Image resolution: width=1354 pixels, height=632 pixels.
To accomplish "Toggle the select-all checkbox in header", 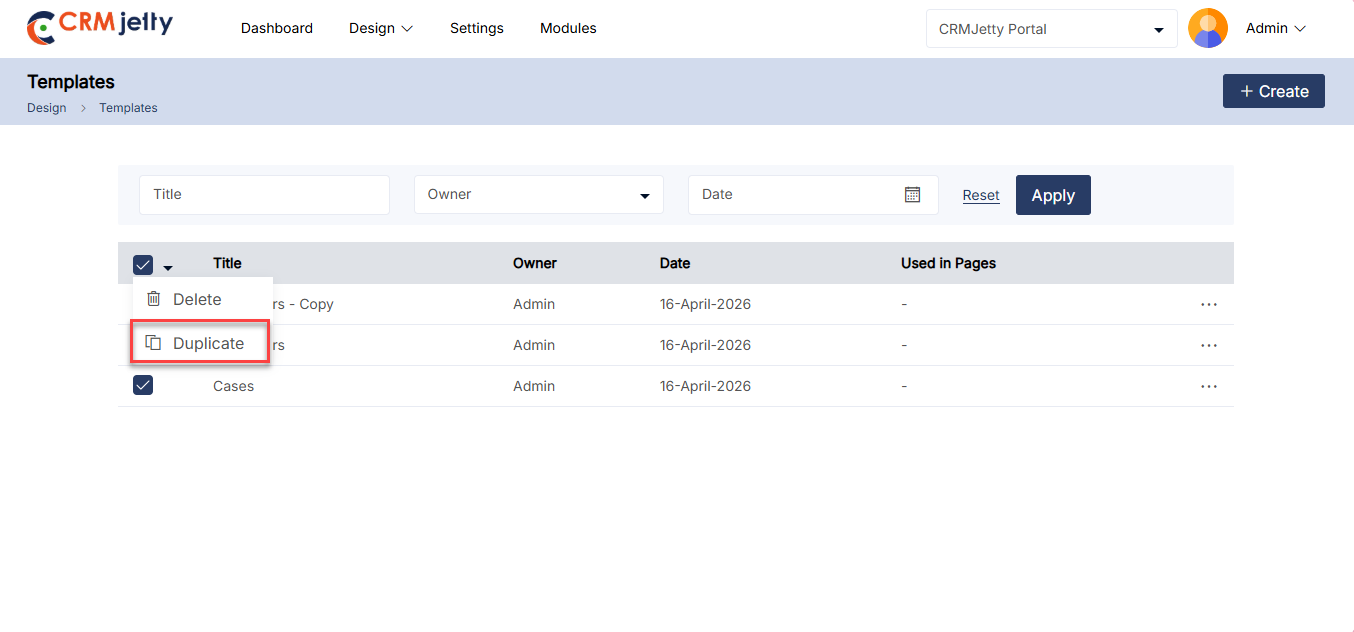I will click(x=143, y=265).
